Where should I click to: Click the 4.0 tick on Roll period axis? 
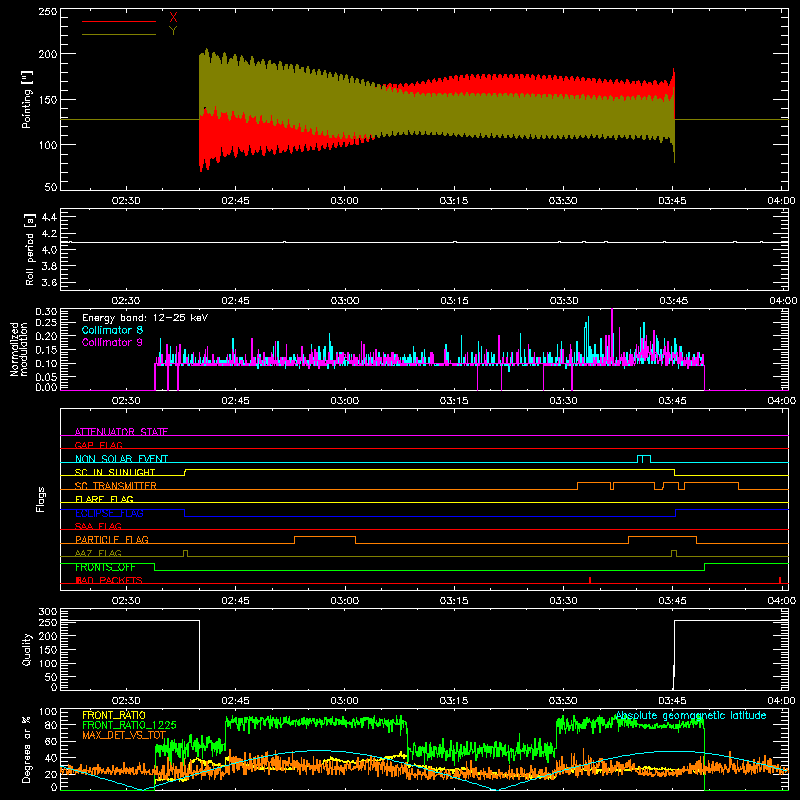point(49,250)
